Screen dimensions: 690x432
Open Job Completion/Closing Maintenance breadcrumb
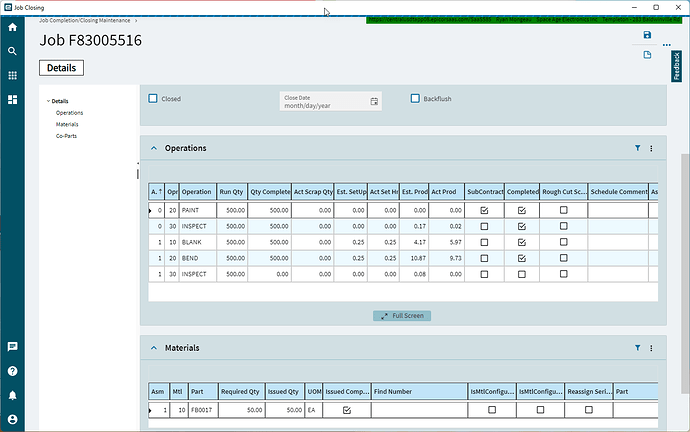pyautogui.click(x=84, y=21)
